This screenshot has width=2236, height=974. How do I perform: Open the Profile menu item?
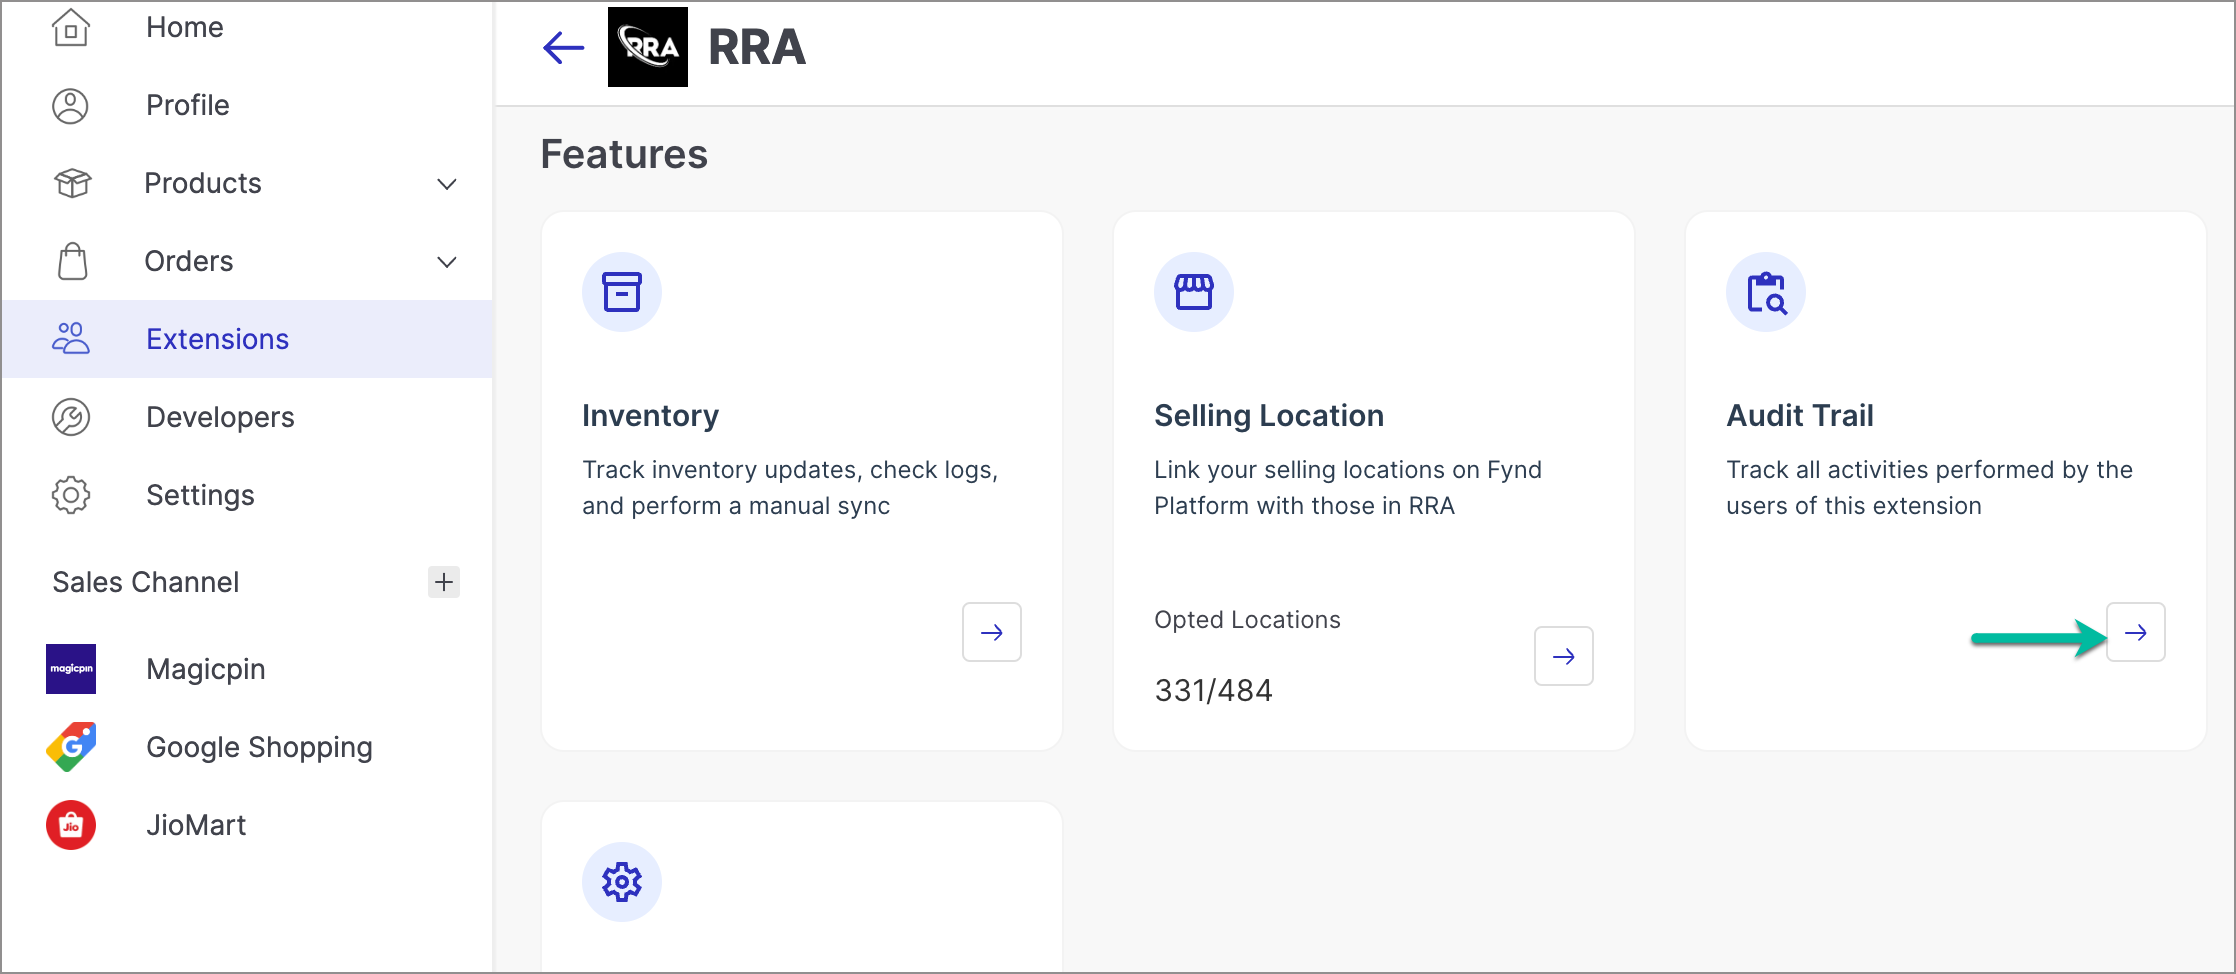pyautogui.click(x=247, y=105)
